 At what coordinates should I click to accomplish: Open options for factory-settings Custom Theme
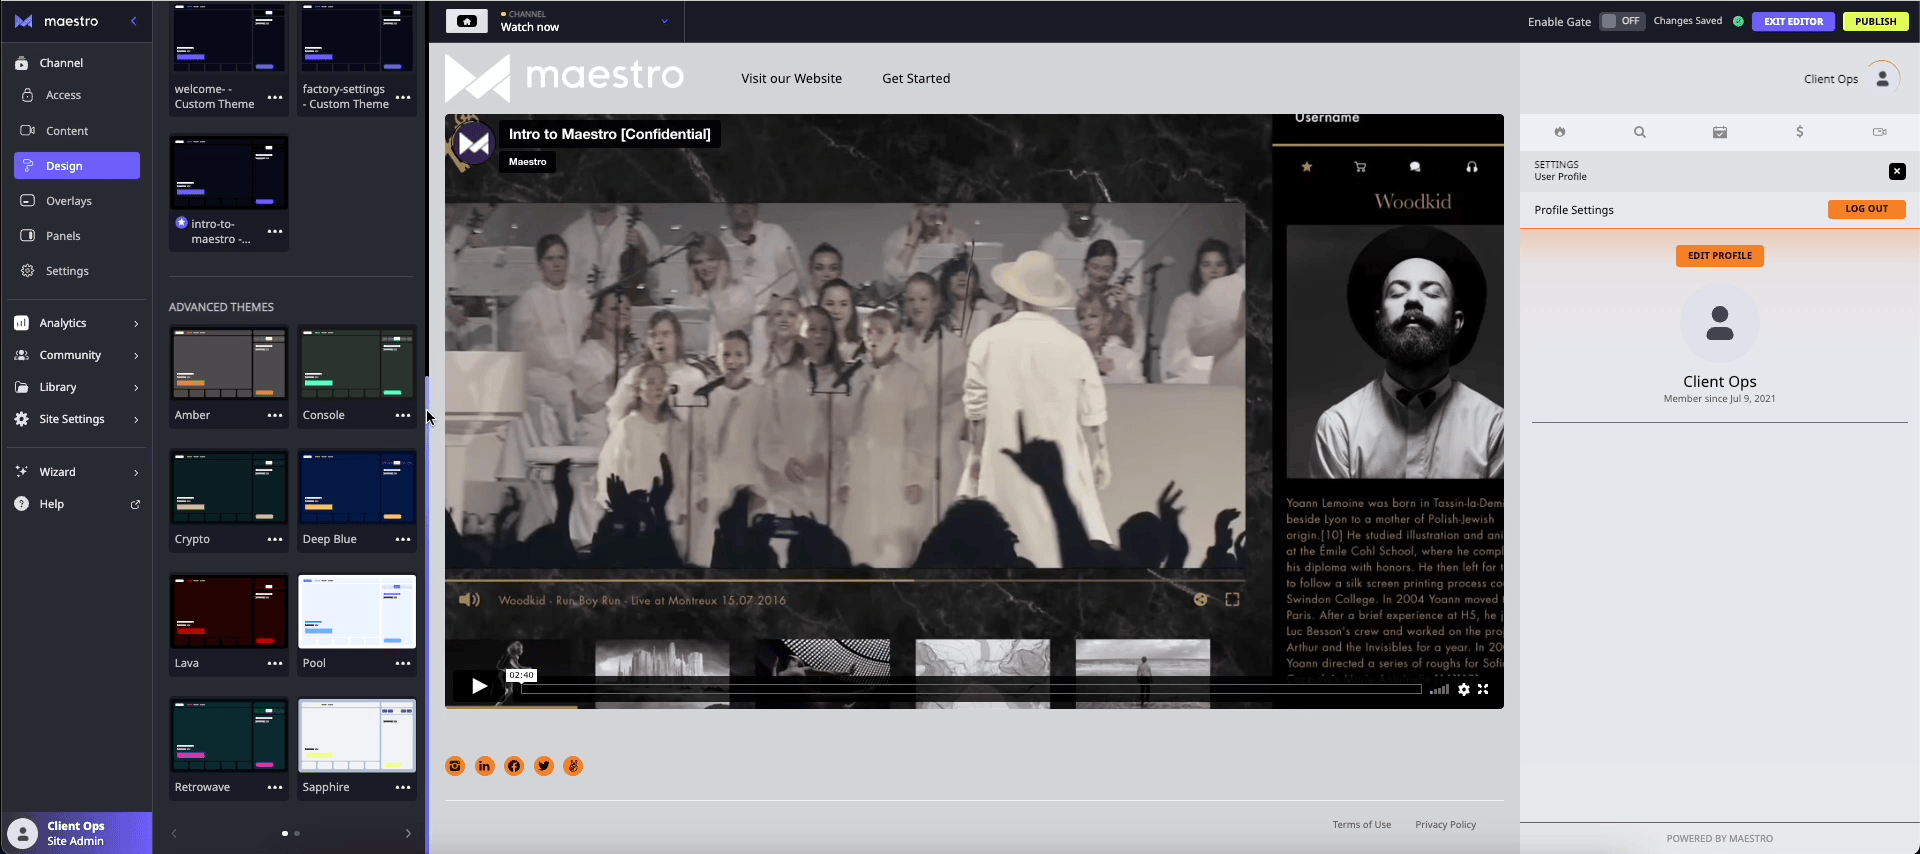403,97
